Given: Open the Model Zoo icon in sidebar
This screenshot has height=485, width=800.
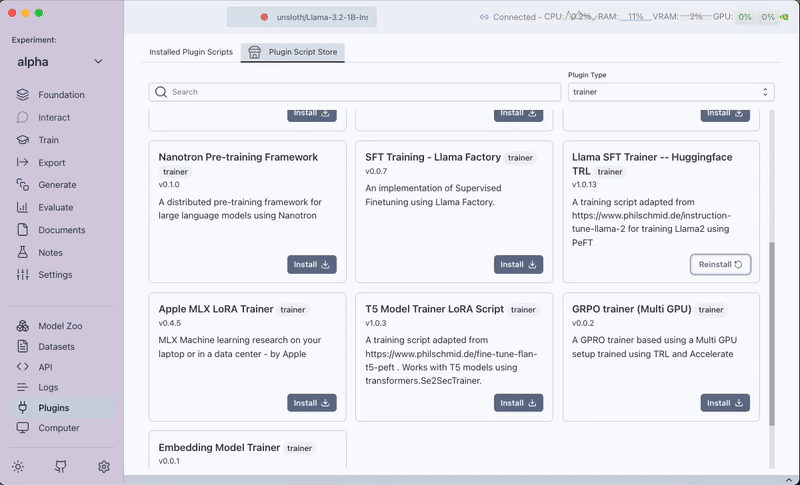Looking at the screenshot, I should tap(22, 326).
